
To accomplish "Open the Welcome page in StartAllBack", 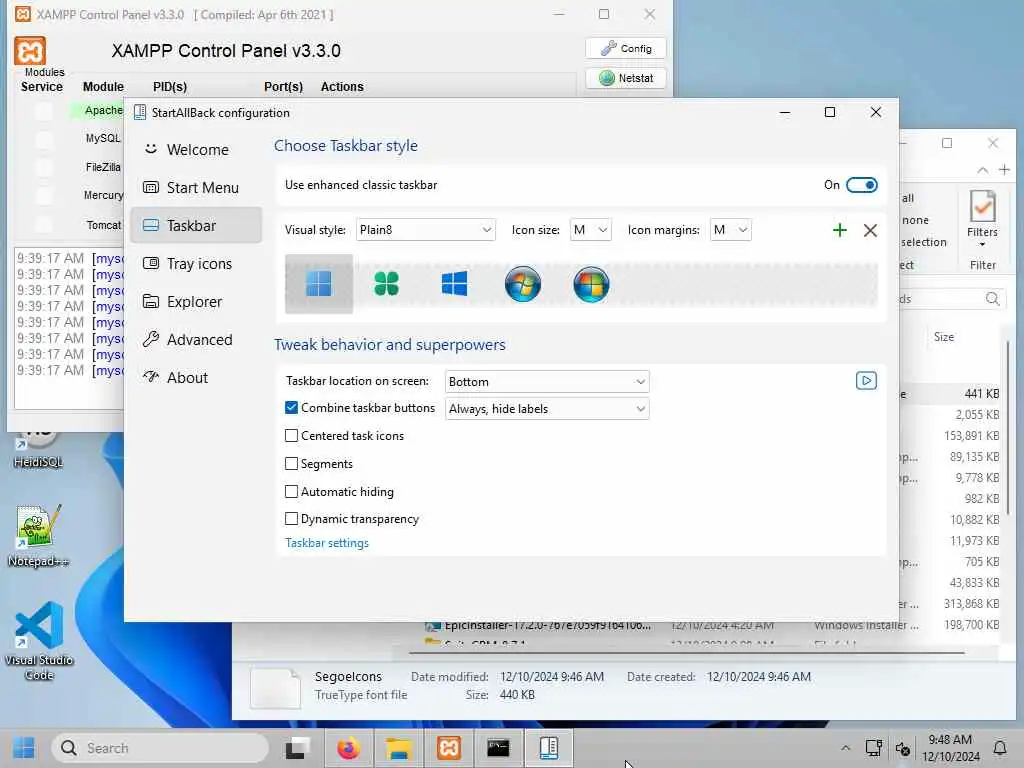I will [196, 150].
